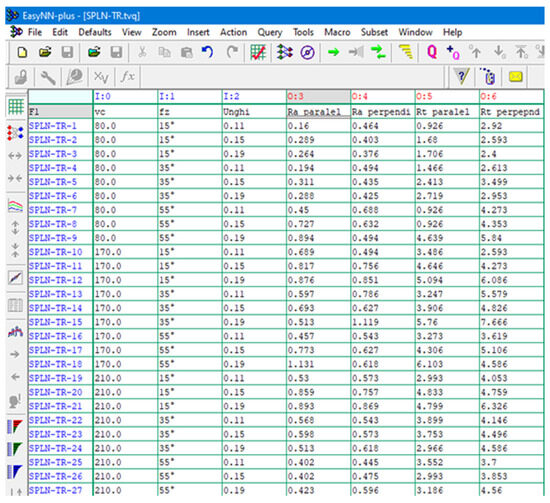Click the fx function icon
550x503 pixels.
click(127, 77)
